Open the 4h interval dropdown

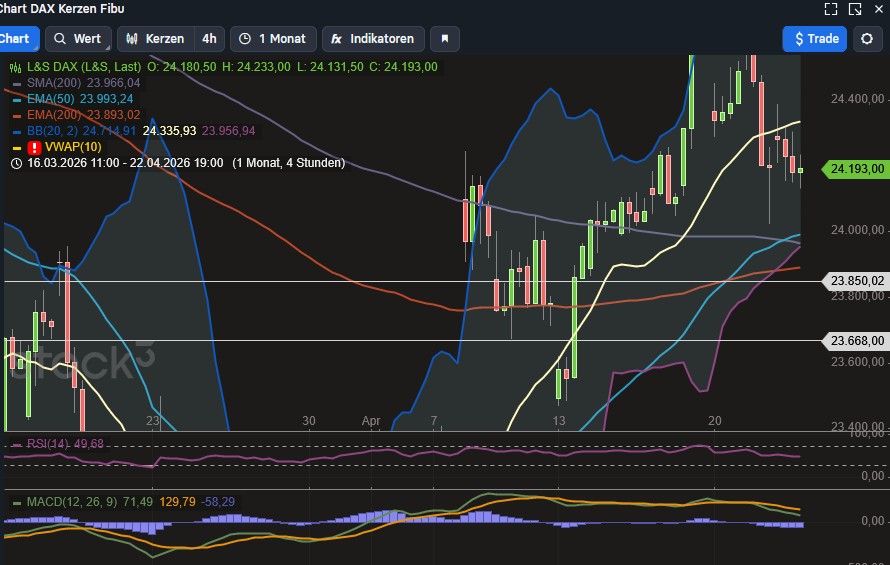tap(209, 39)
